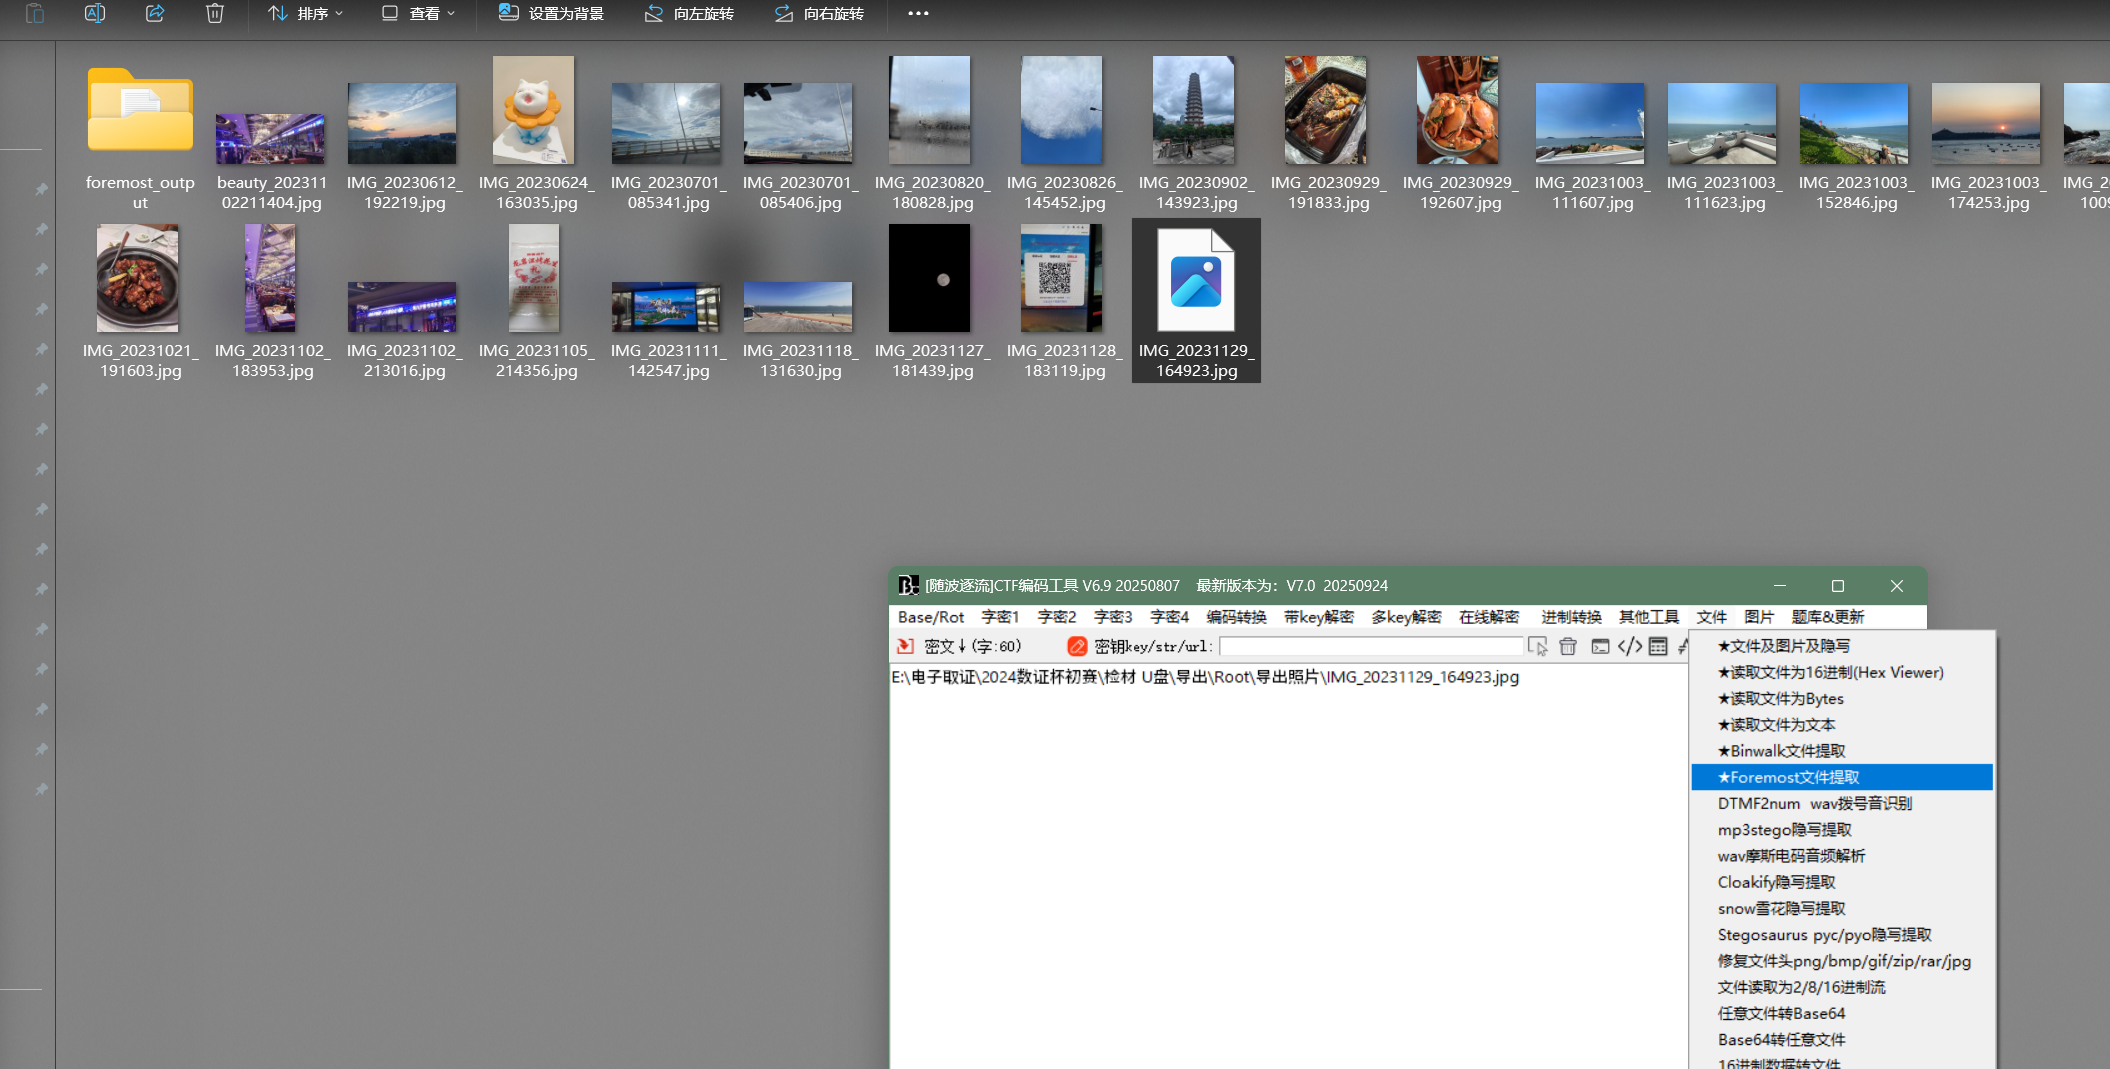Select thumbnail IMG_20230701_085406.jpg
The width and height of the screenshot is (2110, 1069).
(x=798, y=123)
